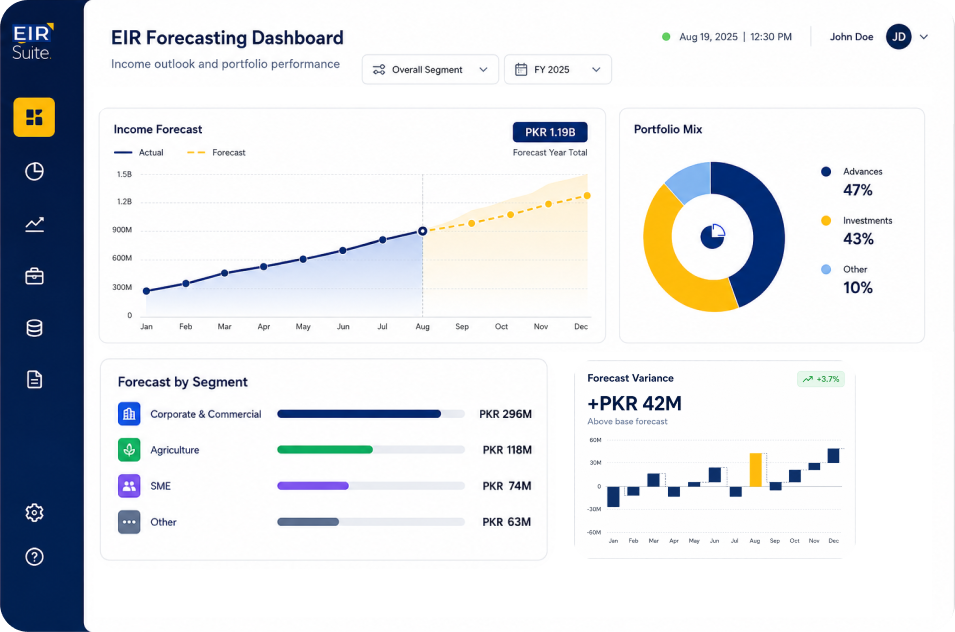Click the Other 10% value
Image resolution: width=955 pixels, height=632 pixels.
858,287
